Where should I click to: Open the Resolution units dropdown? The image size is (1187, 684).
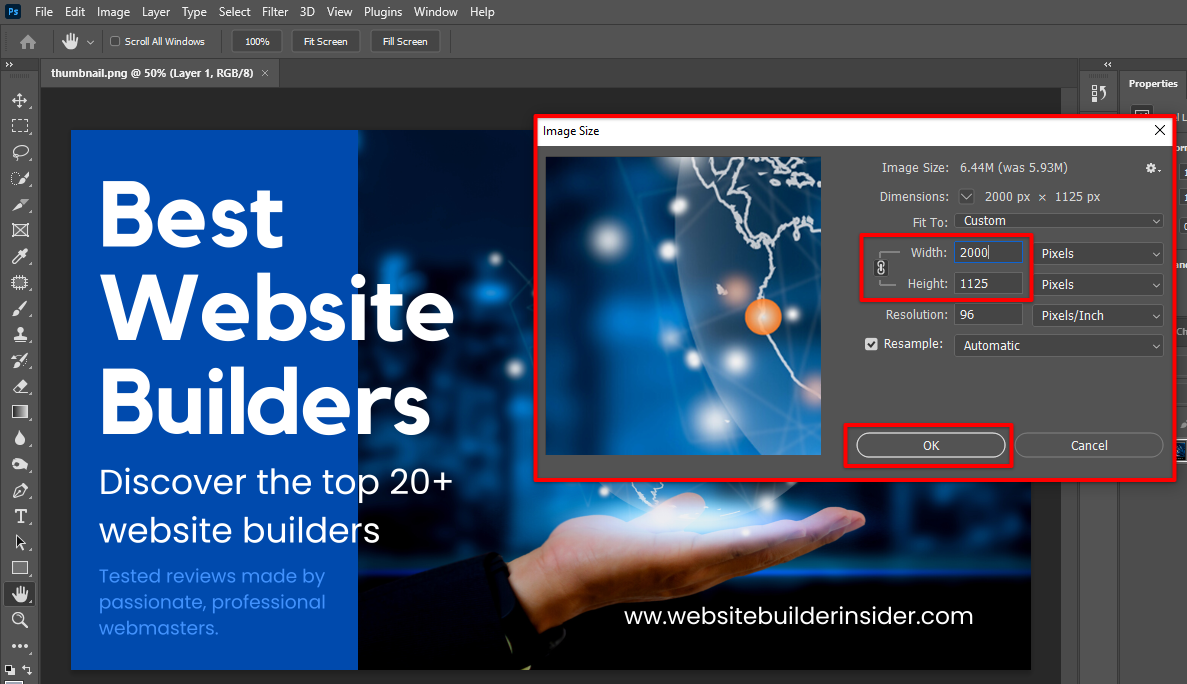click(1098, 314)
